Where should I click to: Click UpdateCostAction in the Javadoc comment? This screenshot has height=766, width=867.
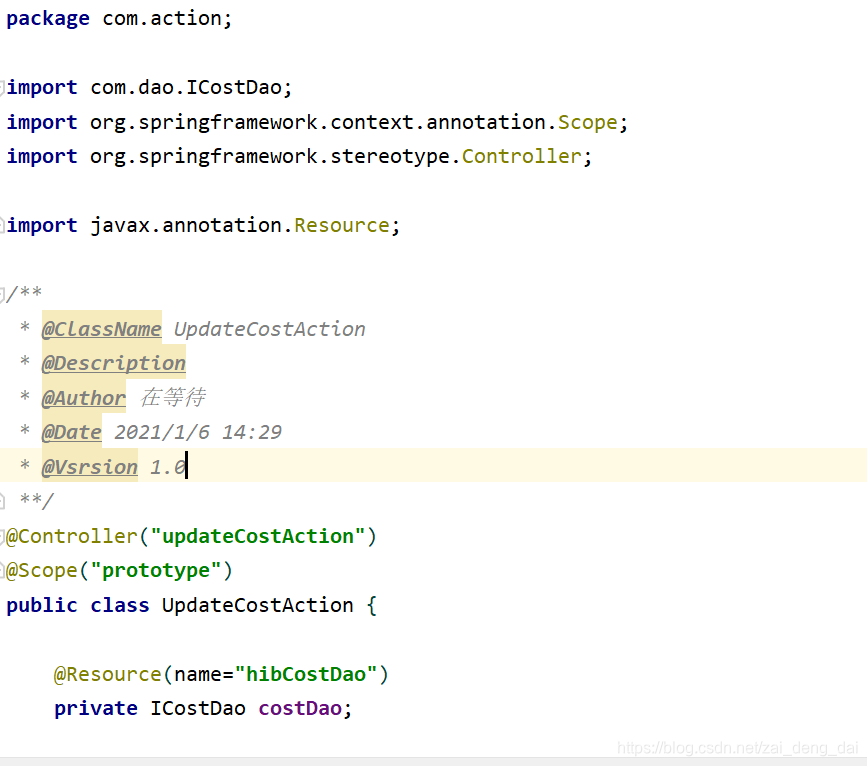[270, 329]
